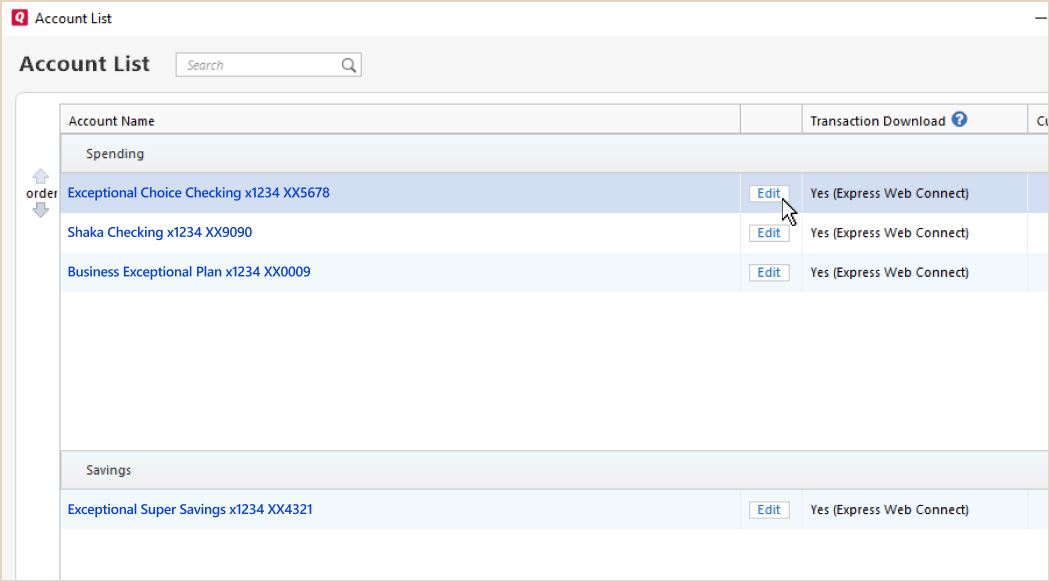This screenshot has width=1050, height=582.
Task: Open Exceptional Choice Checking x1234 XX5678
Action: (198, 193)
